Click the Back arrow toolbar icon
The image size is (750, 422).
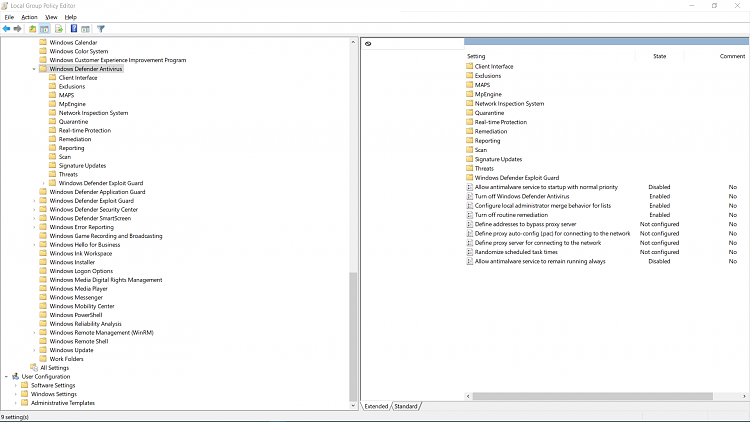pyautogui.click(x=6, y=29)
